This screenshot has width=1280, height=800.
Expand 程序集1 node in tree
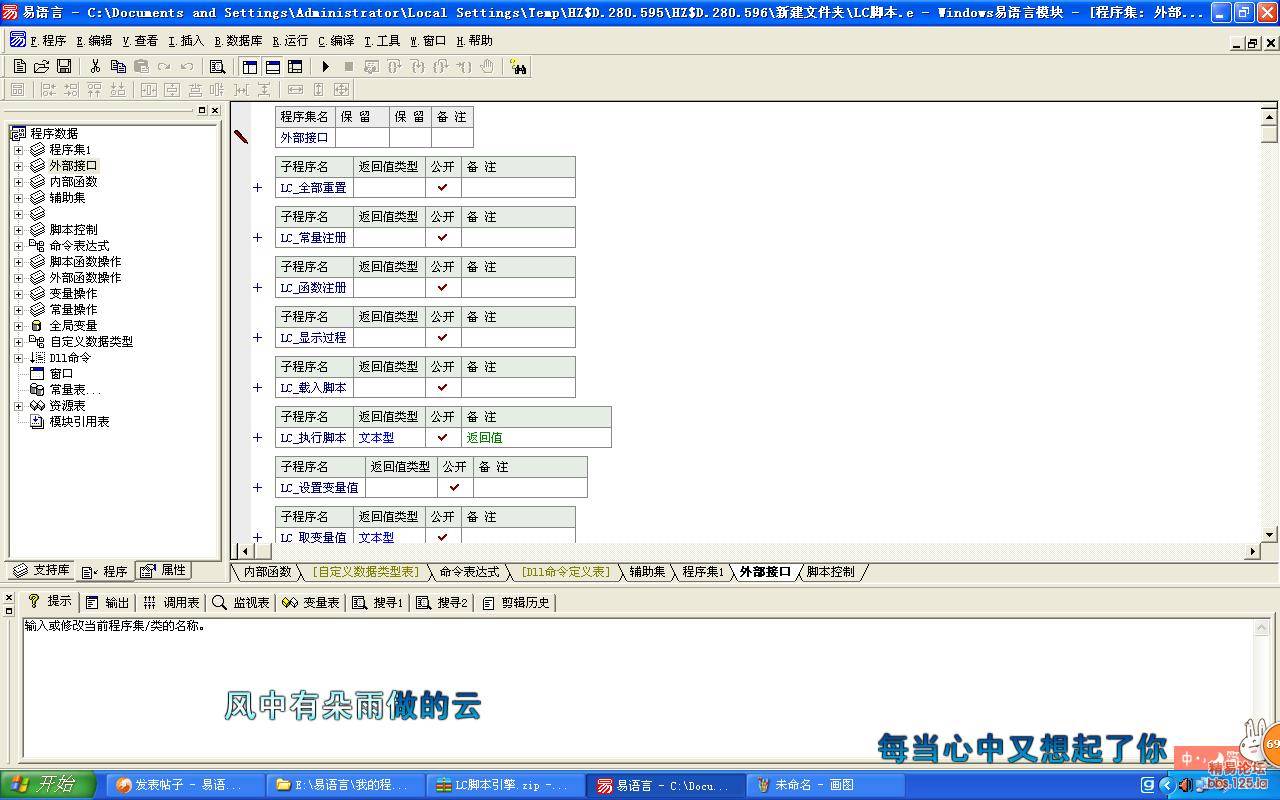tap(18, 149)
